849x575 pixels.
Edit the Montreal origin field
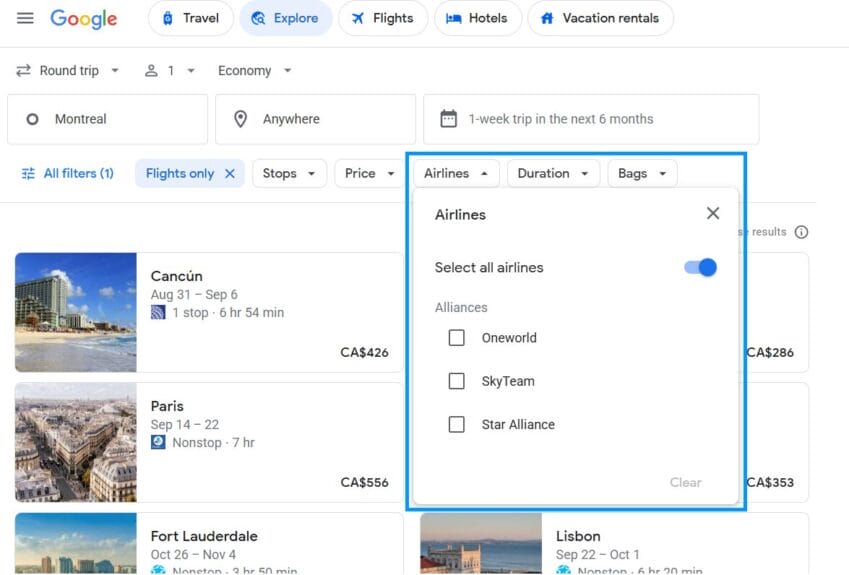point(107,119)
